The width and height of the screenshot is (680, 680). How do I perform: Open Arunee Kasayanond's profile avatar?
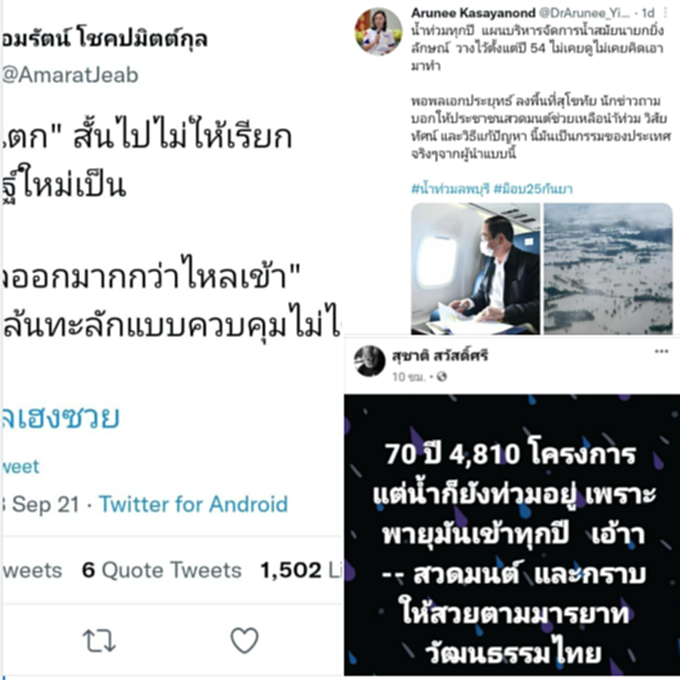[379, 31]
